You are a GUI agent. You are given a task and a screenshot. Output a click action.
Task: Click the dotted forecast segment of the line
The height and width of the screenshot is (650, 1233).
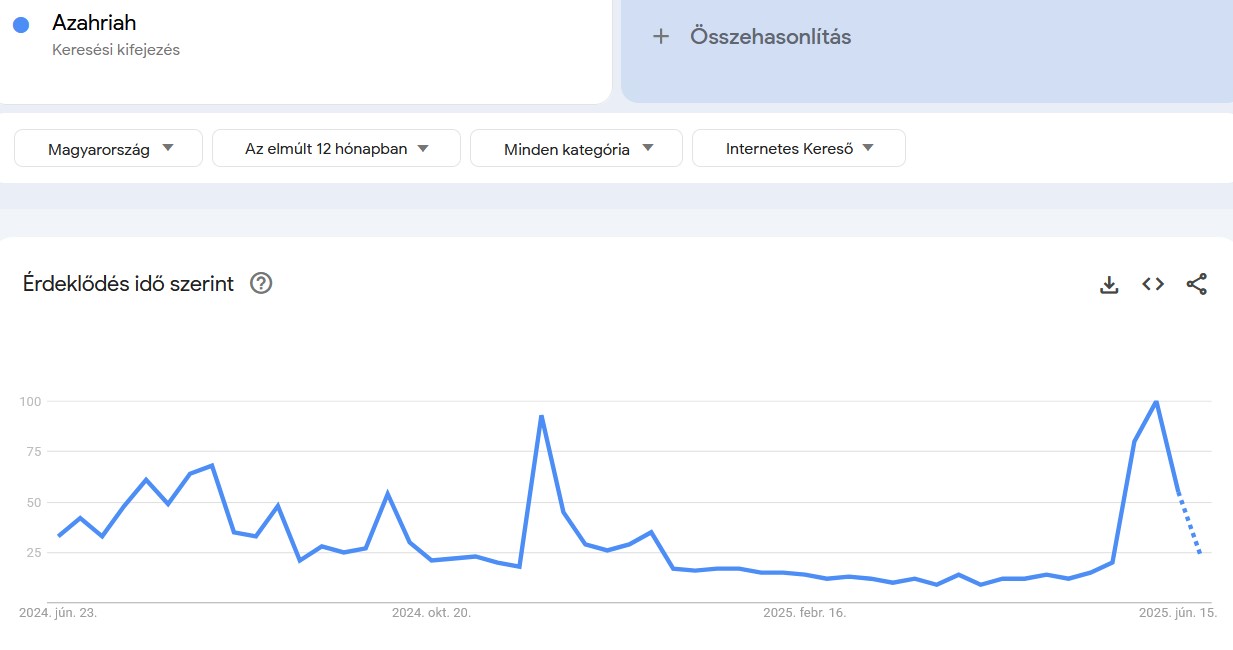click(x=1190, y=525)
